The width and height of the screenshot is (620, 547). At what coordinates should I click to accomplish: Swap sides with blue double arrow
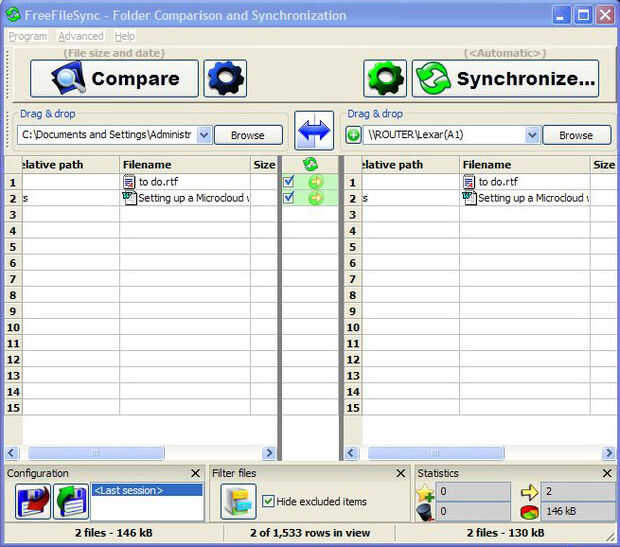314,131
